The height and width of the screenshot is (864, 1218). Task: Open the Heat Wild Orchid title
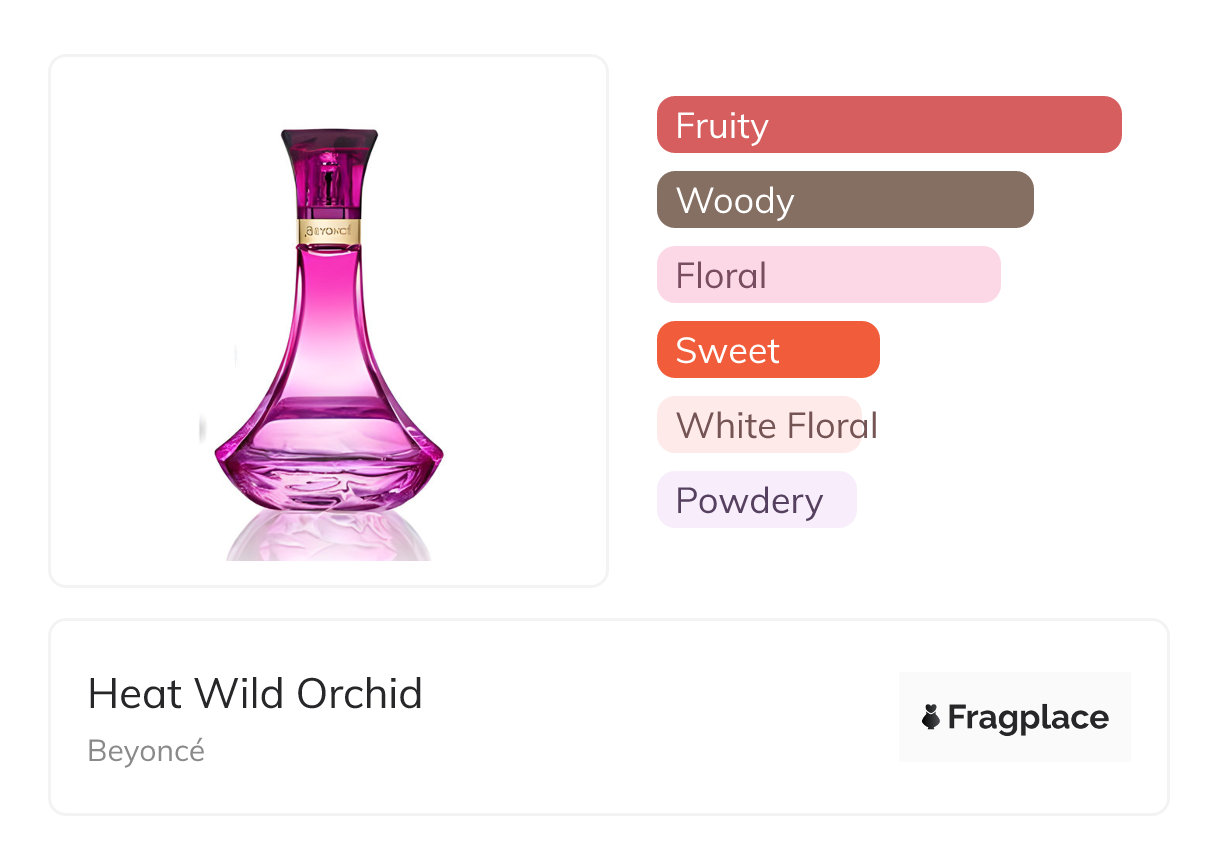[x=255, y=693]
